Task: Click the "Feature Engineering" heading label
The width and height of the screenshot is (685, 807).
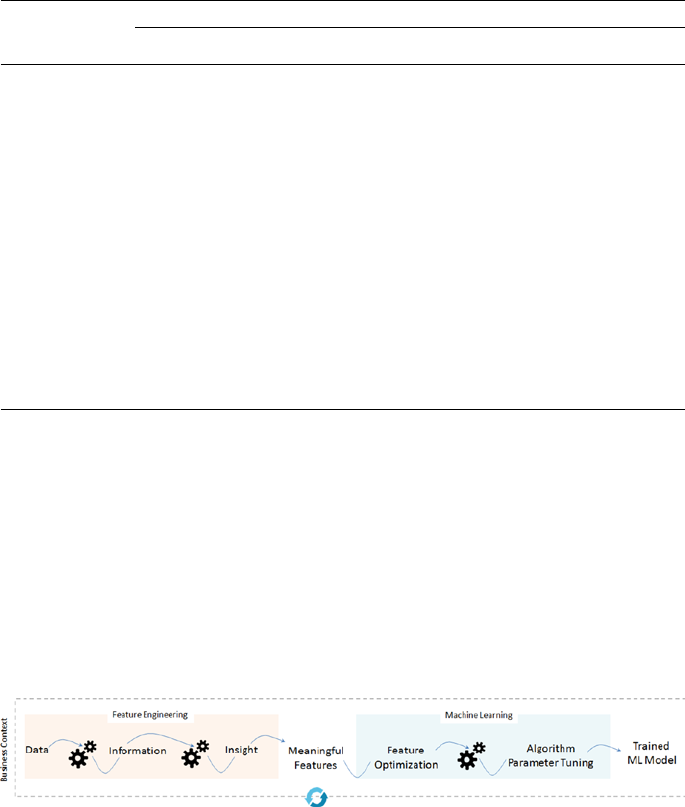Action: 150,714
